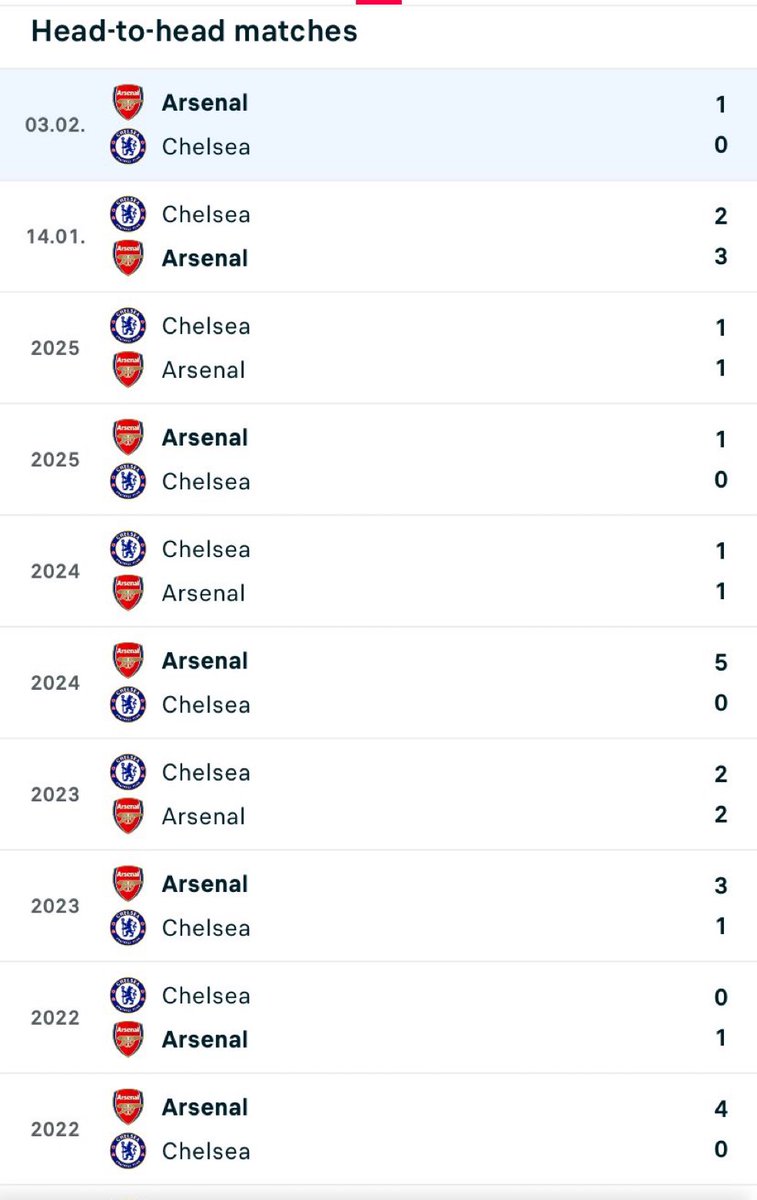Click Arsenal's score of 5 in 2024
Viewport: 757px width, 1200px height.
721,662
